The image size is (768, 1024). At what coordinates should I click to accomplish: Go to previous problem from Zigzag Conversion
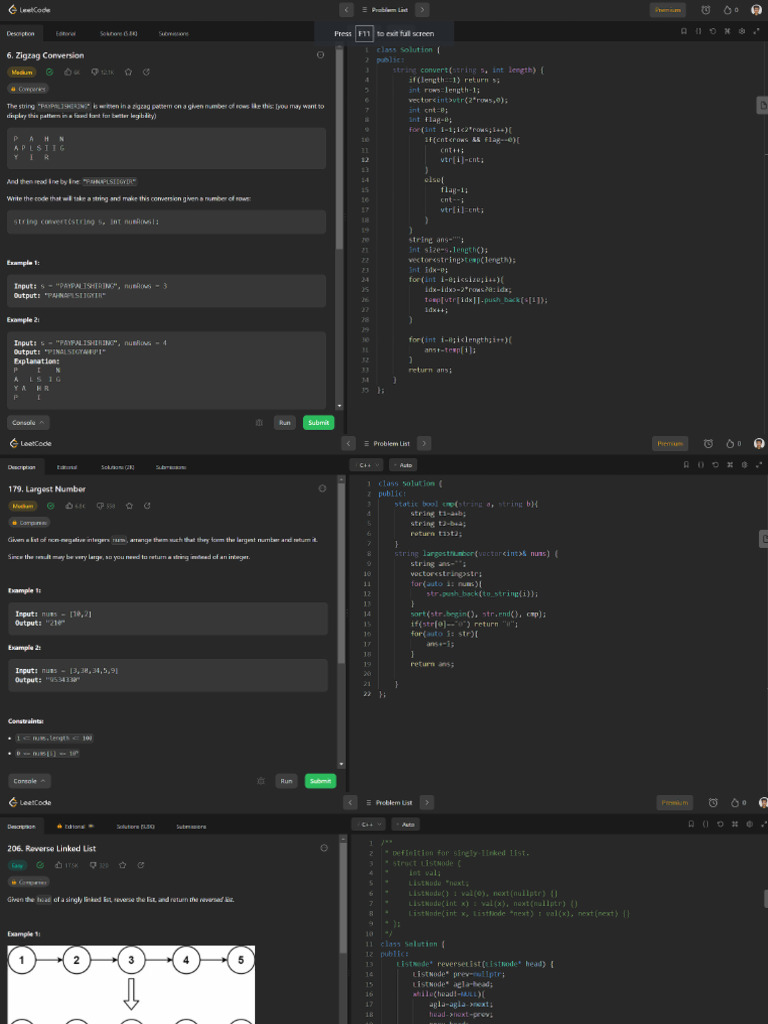point(347,10)
